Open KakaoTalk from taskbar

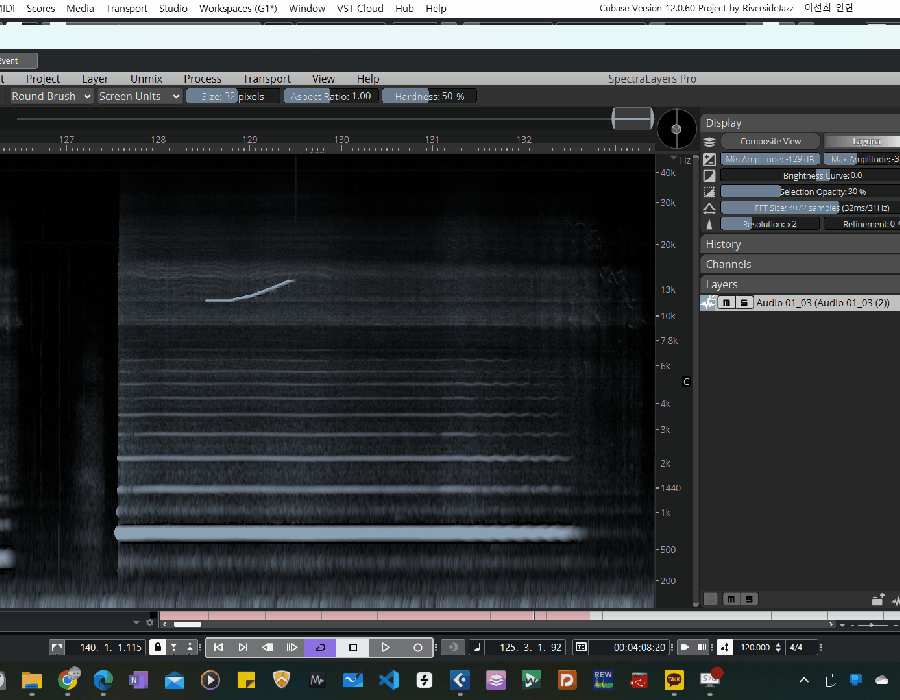coord(674,680)
